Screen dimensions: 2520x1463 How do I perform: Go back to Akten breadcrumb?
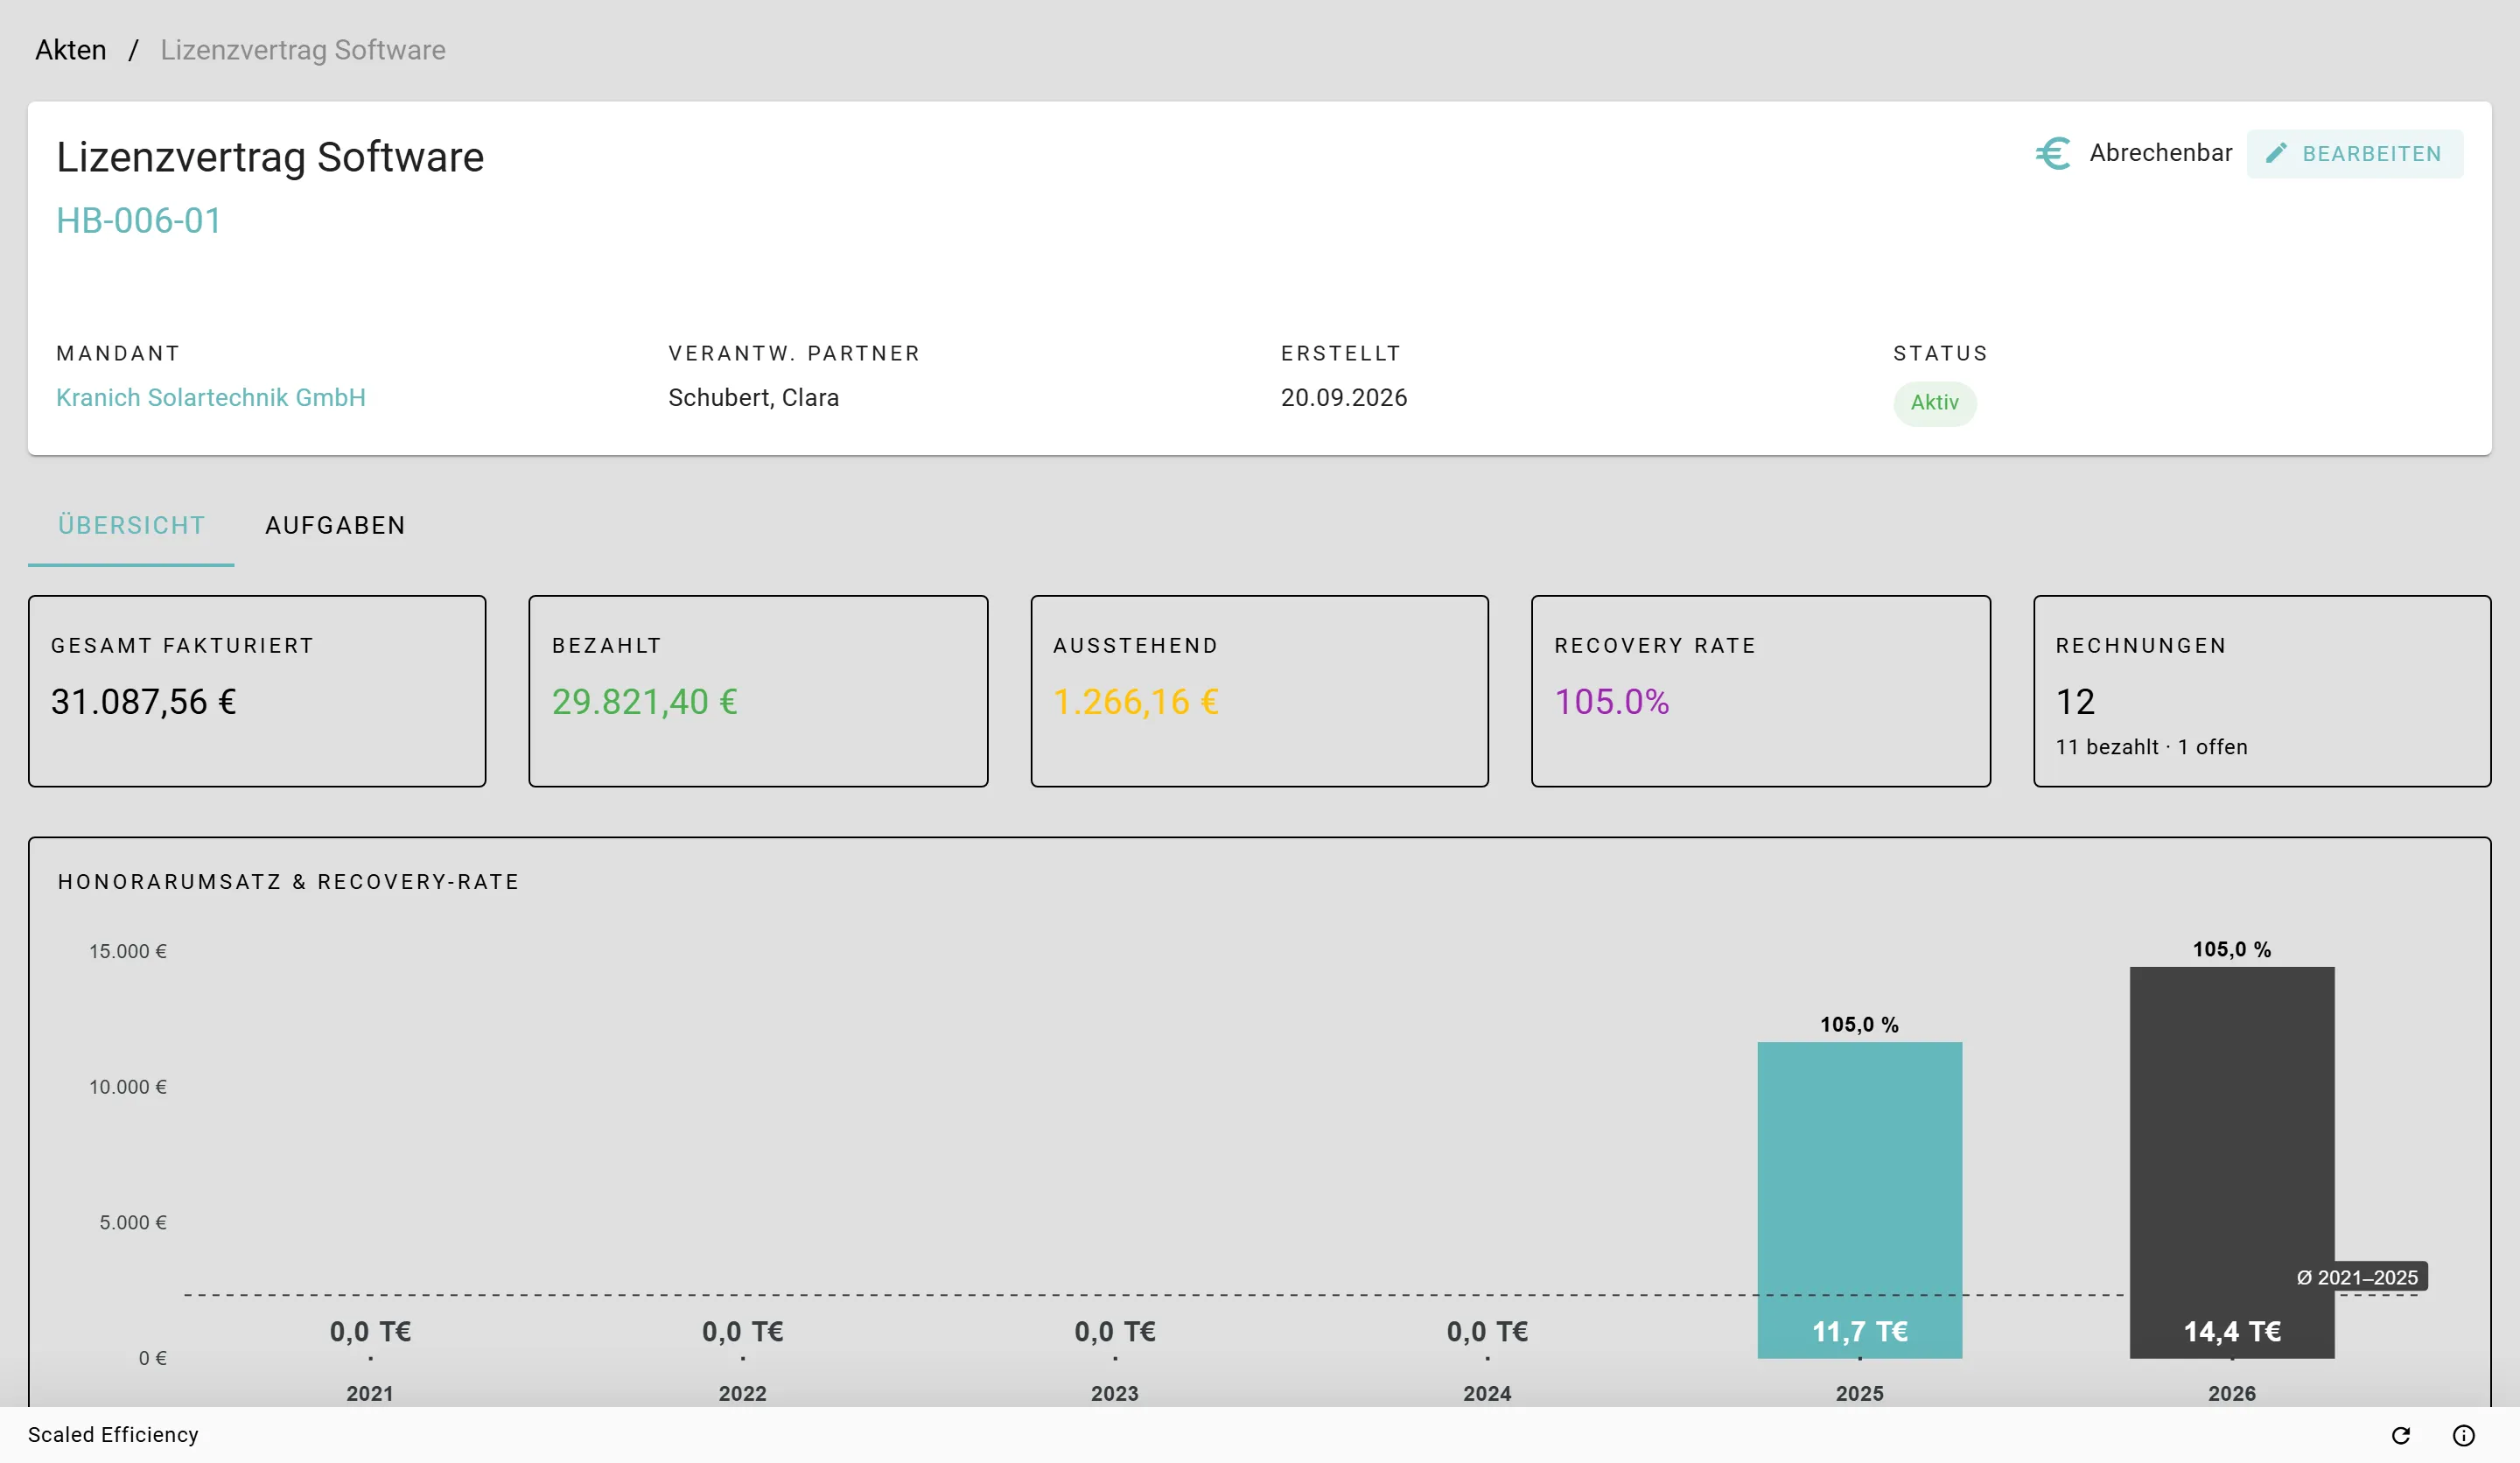click(x=70, y=50)
